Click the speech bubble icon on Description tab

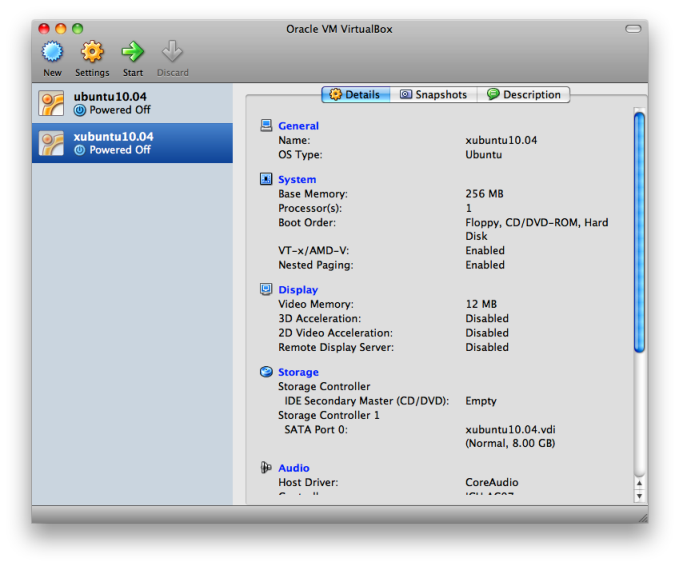click(x=493, y=94)
